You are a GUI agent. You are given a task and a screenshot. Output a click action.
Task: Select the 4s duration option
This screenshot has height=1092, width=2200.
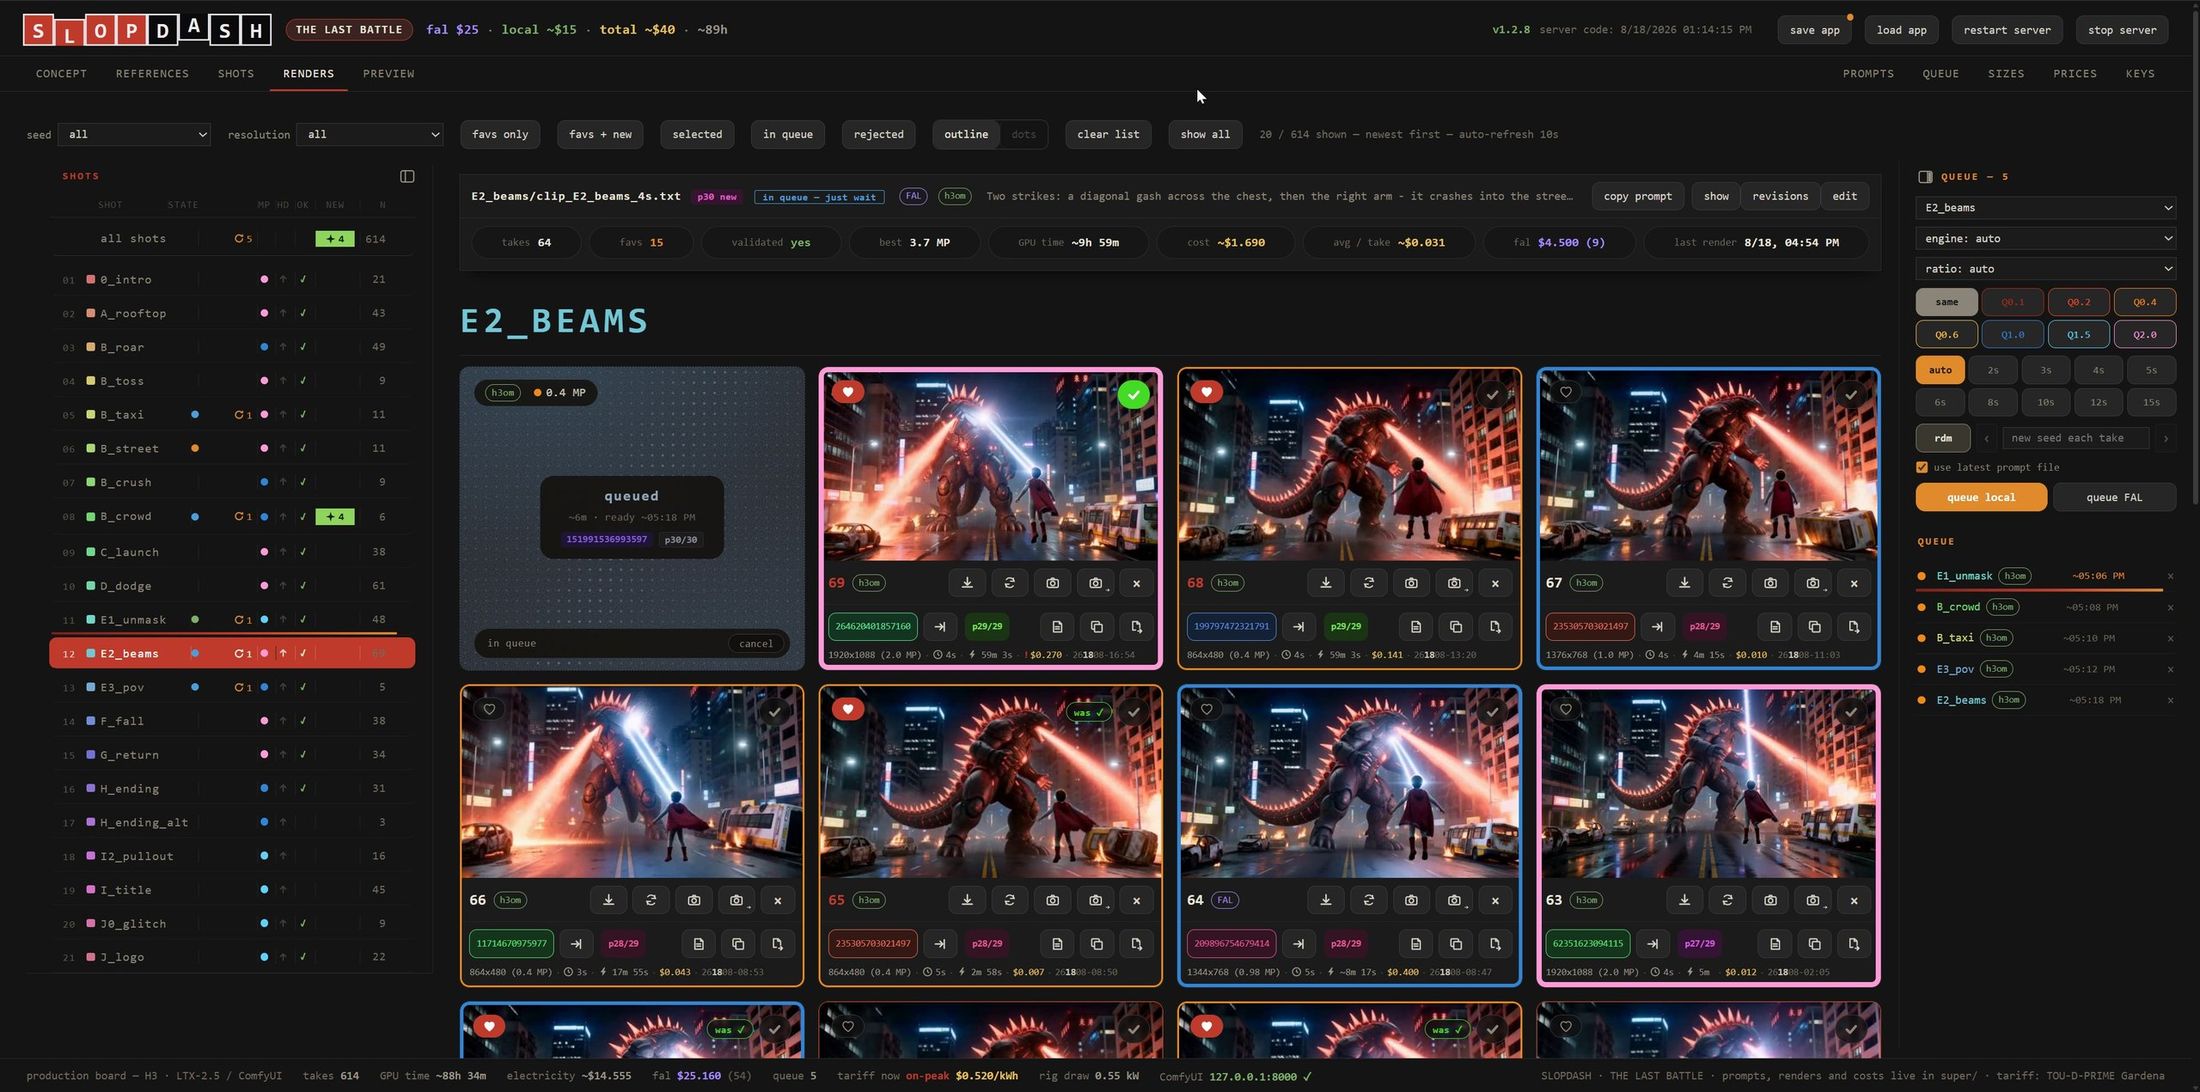2098,370
